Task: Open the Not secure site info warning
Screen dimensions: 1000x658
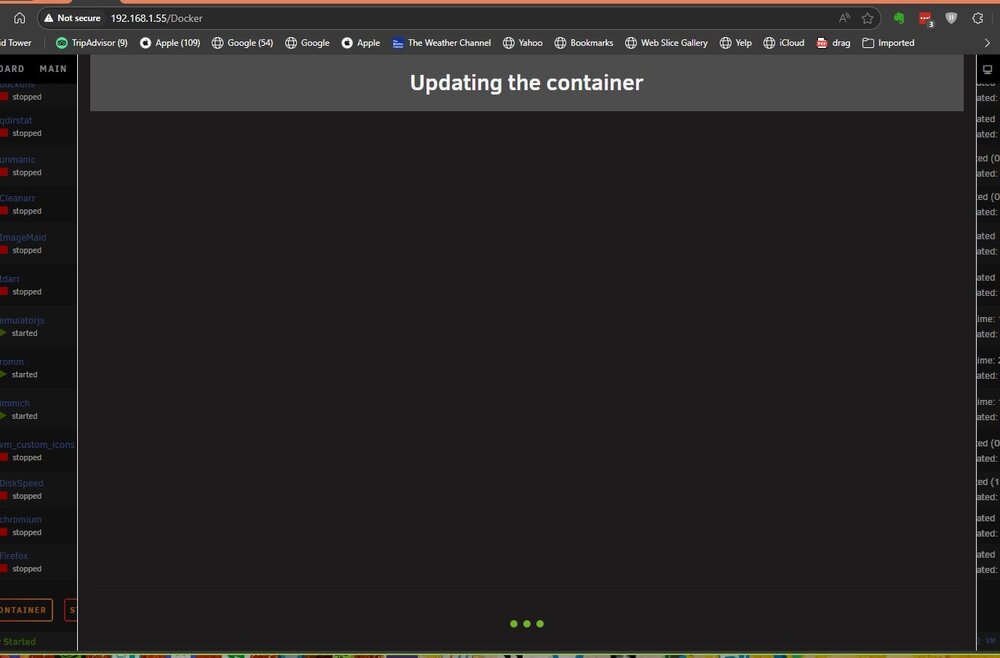Action: pyautogui.click(x=72, y=18)
